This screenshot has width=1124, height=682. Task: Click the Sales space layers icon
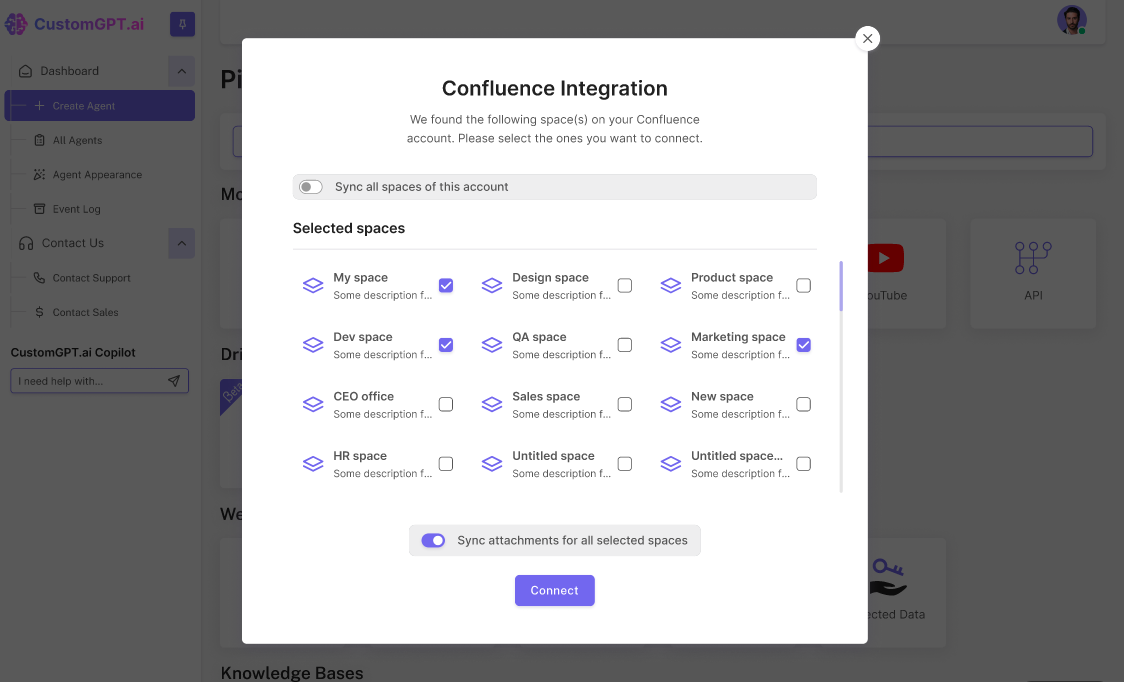[492, 404]
